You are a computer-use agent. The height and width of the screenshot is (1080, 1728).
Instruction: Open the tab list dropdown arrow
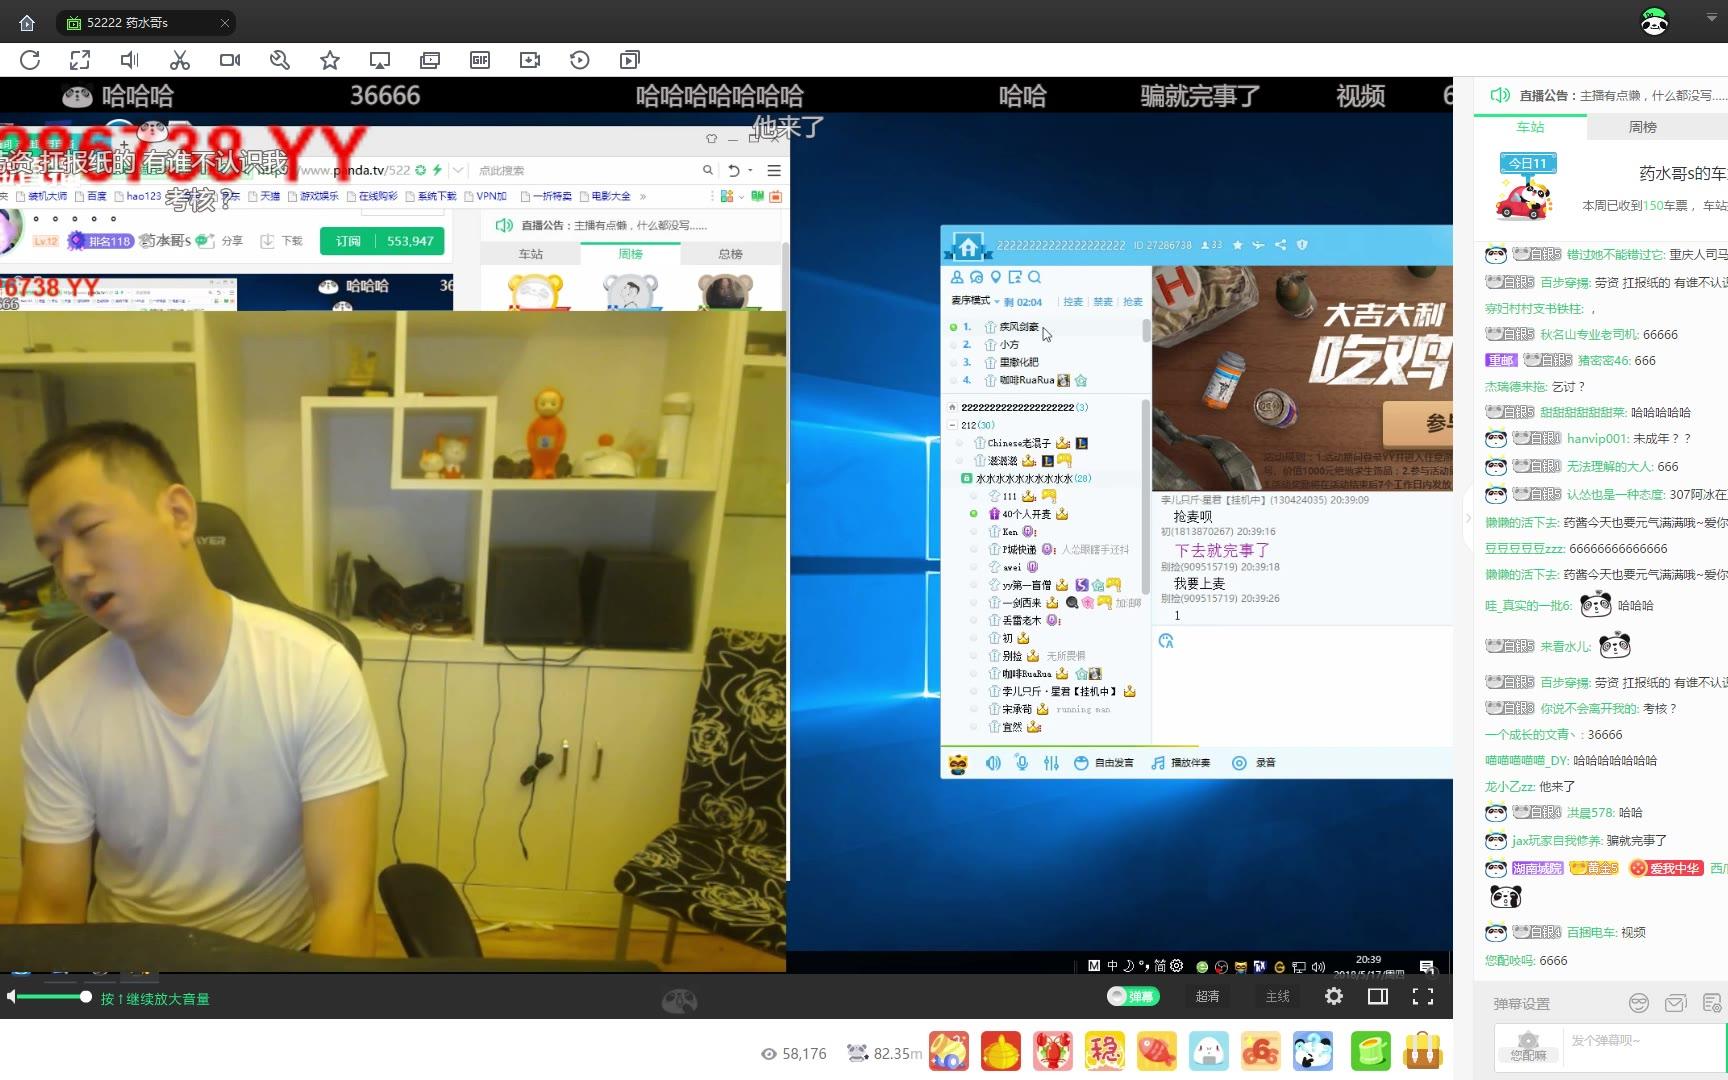[x=1711, y=18]
